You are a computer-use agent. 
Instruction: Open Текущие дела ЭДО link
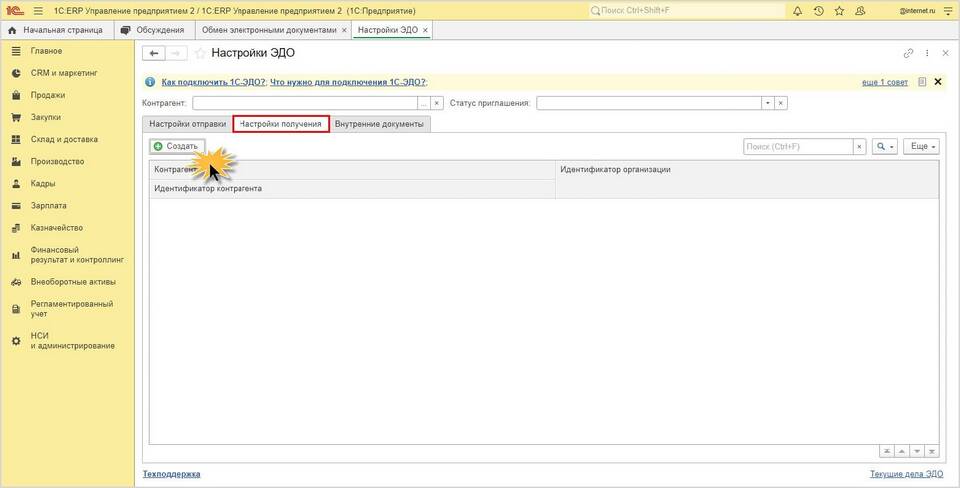click(906, 474)
